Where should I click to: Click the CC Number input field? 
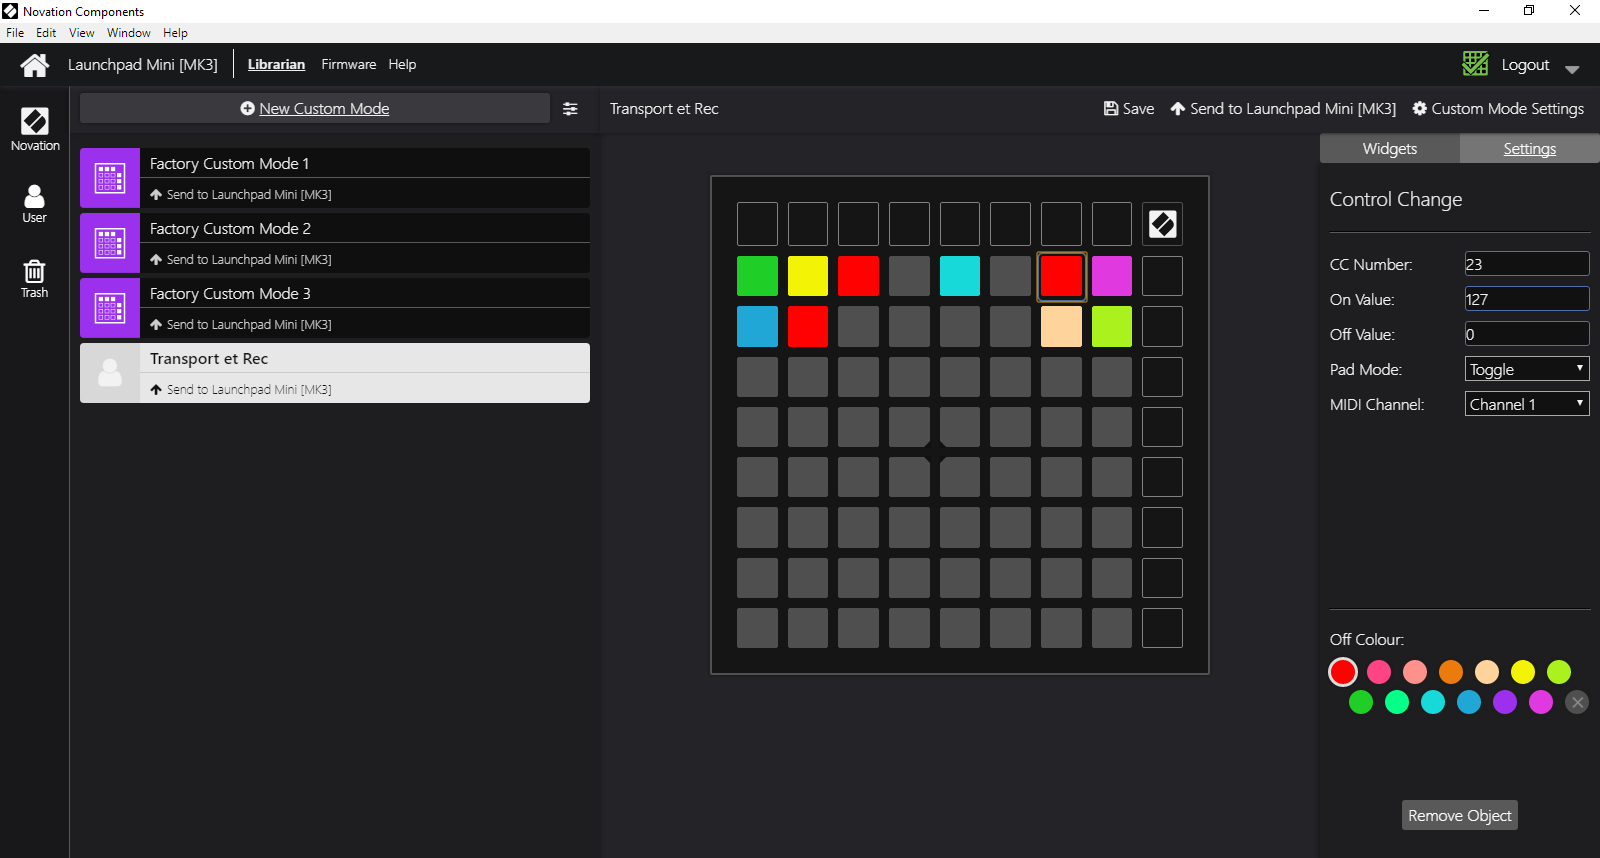point(1527,264)
